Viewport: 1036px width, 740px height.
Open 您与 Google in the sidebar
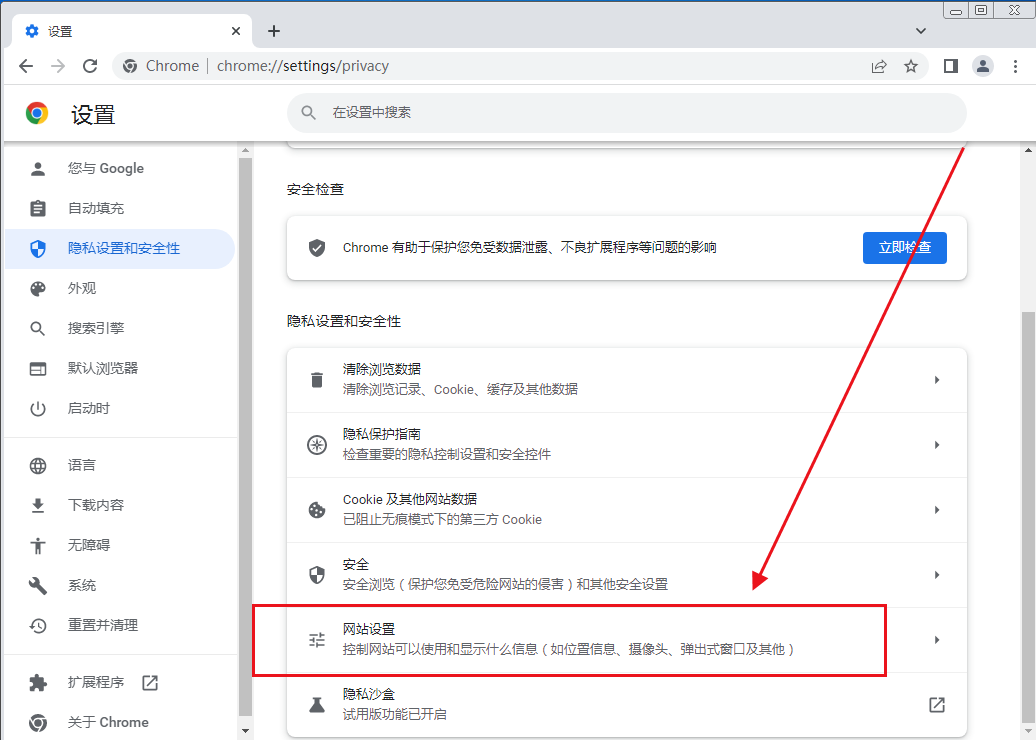119,168
